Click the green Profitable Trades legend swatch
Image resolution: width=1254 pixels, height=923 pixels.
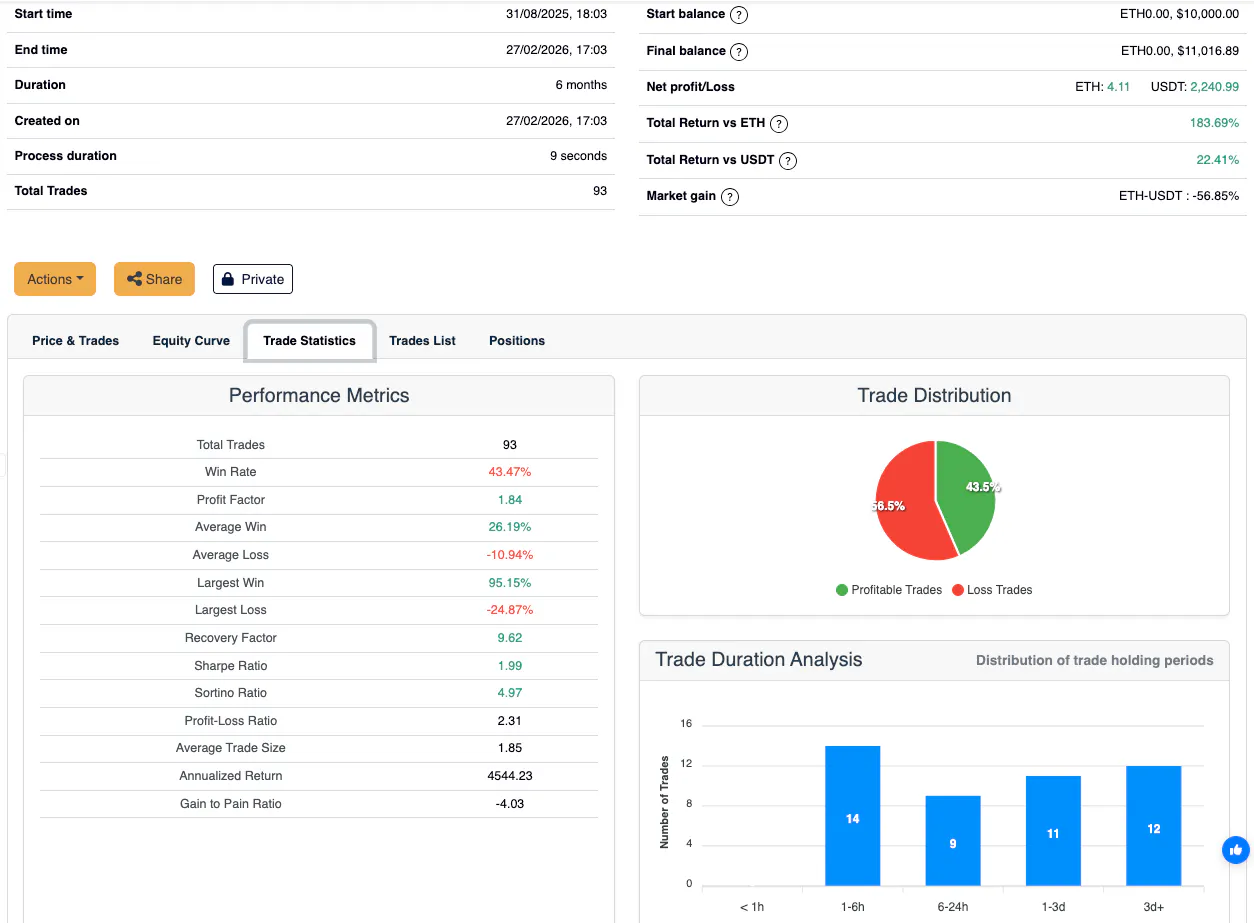pos(842,590)
